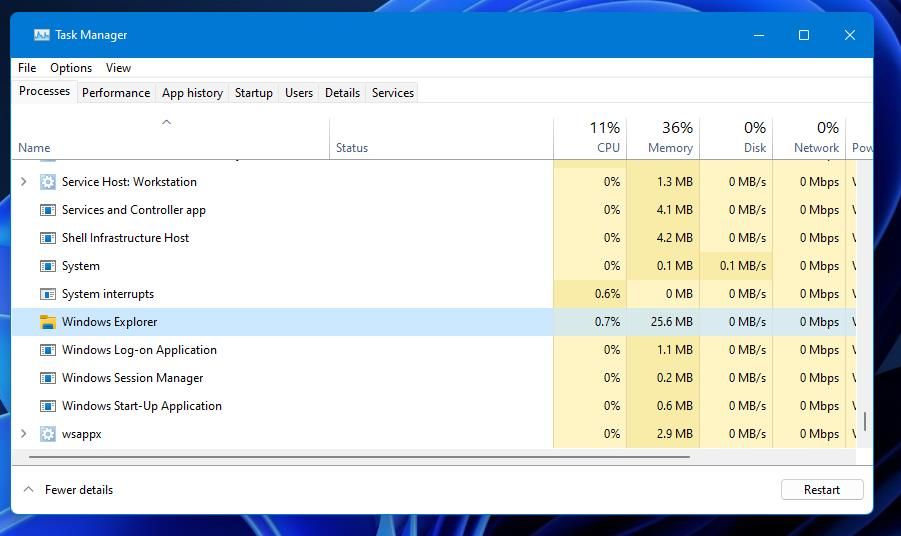Switch to the Details tab
The height and width of the screenshot is (536, 901).
pos(342,93)
